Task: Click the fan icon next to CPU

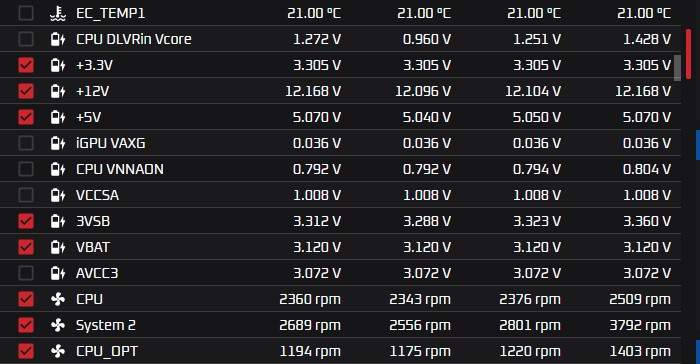Action: click(58, 299)
